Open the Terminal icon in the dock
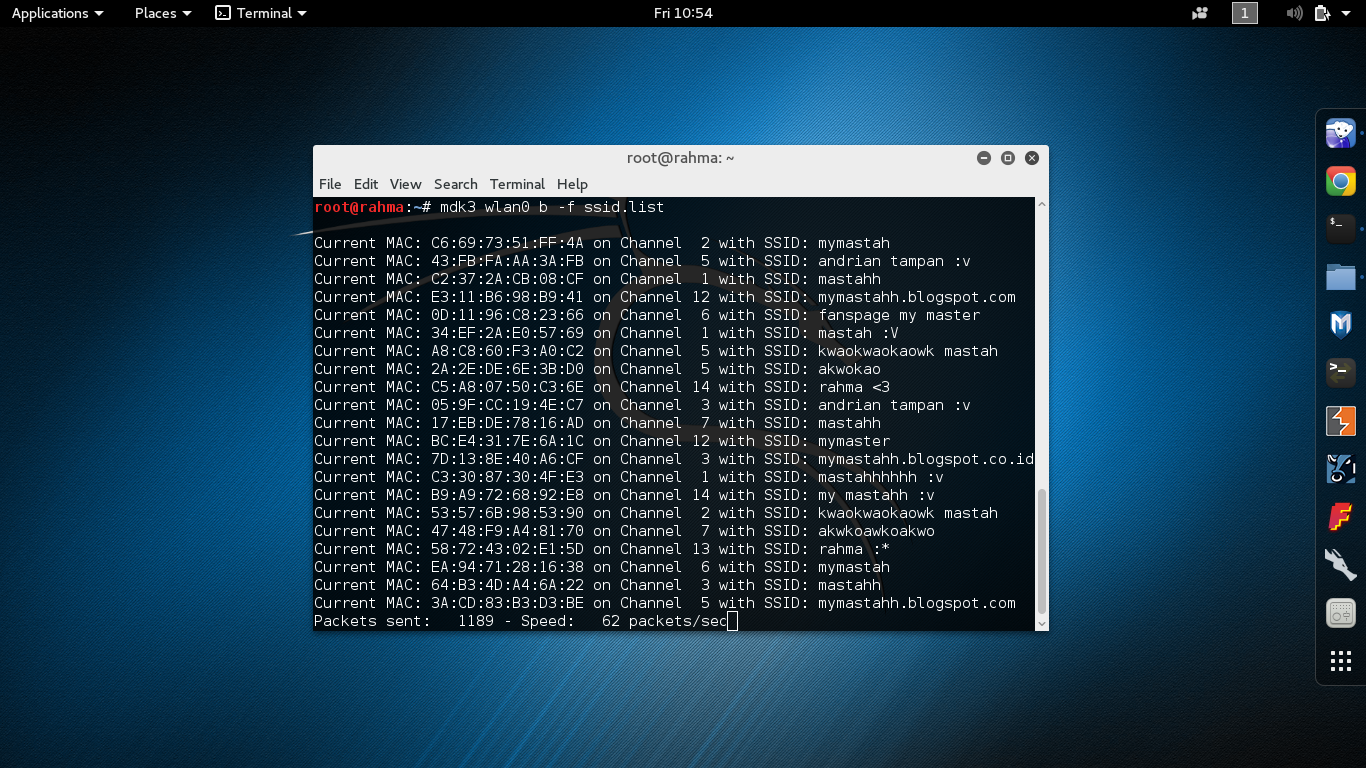Viewport: 1366px width, 768px height. (1340, 229)
